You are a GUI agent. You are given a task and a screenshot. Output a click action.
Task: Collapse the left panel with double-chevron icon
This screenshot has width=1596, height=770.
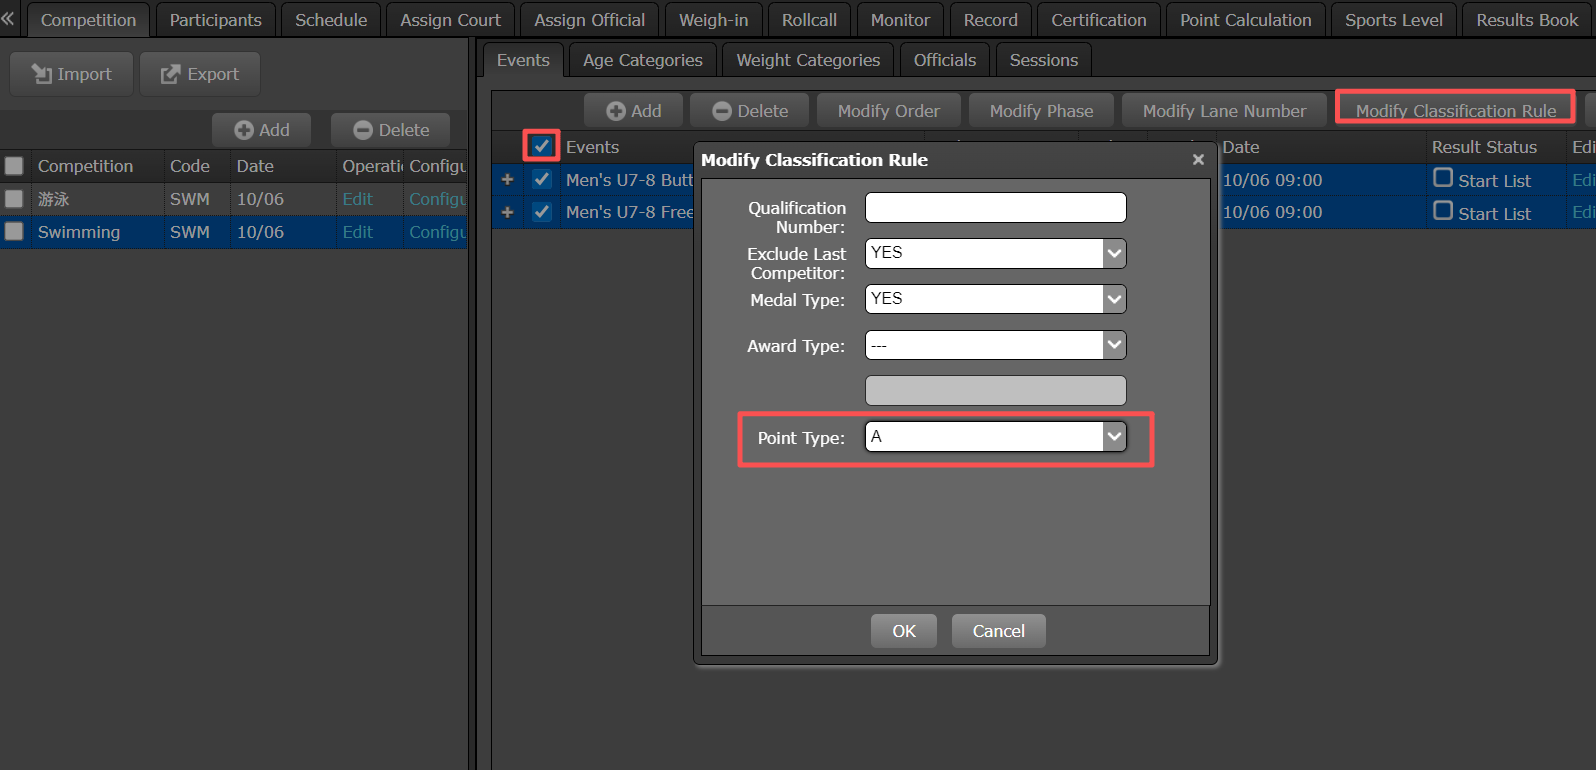8,19
